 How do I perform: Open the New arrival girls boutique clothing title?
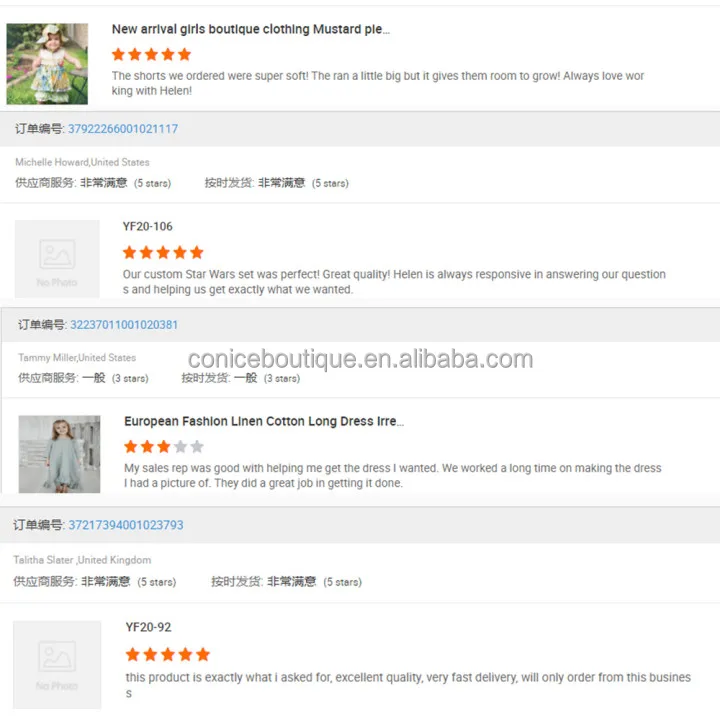coord(251,29)
